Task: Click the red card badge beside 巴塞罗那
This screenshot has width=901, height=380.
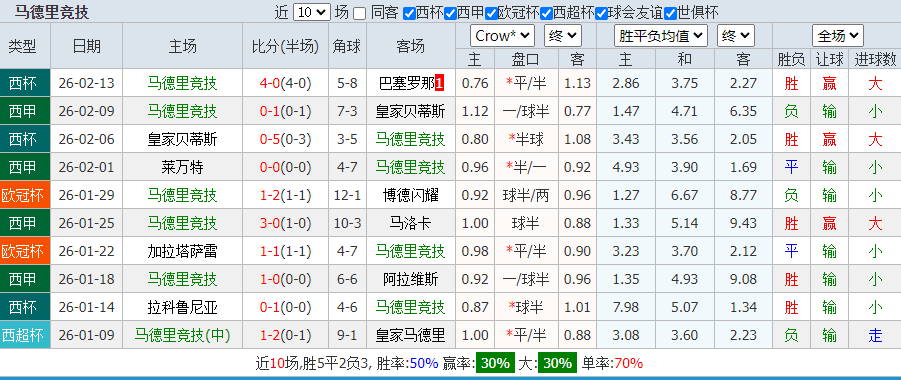Action: point(440,83)
